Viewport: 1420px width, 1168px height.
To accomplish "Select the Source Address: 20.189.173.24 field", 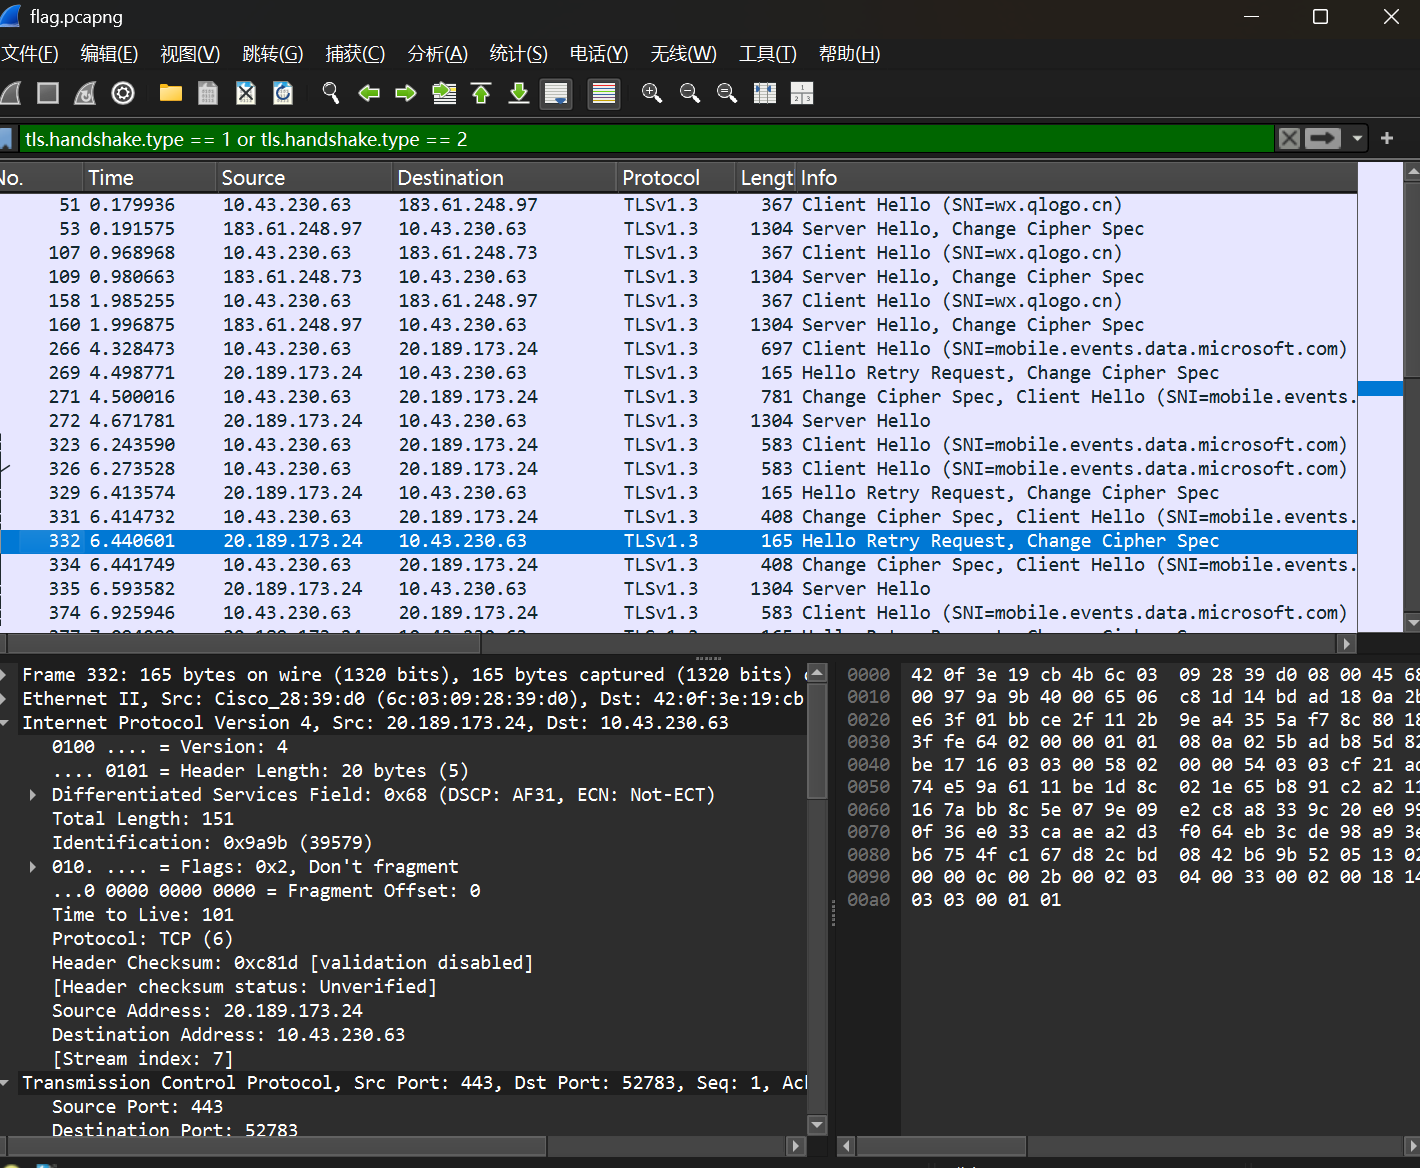I will pyautogui.click(x=207, y=1011).
